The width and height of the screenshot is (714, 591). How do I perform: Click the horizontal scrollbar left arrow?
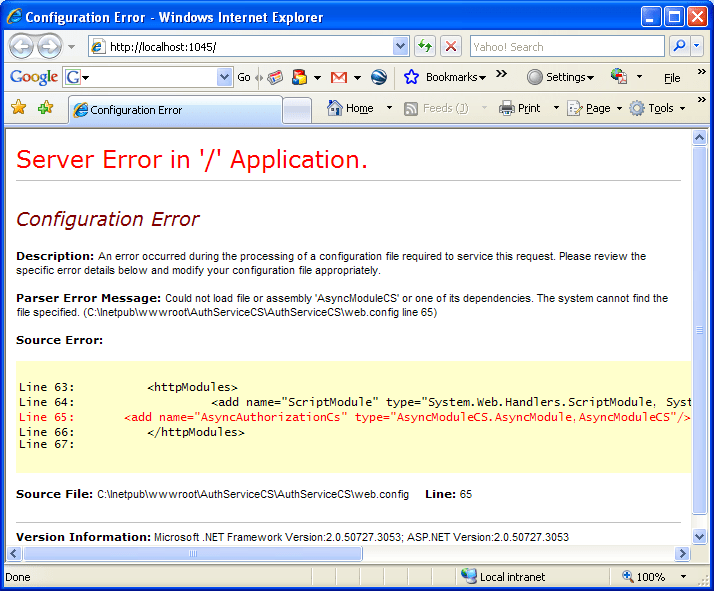point(13,553)
